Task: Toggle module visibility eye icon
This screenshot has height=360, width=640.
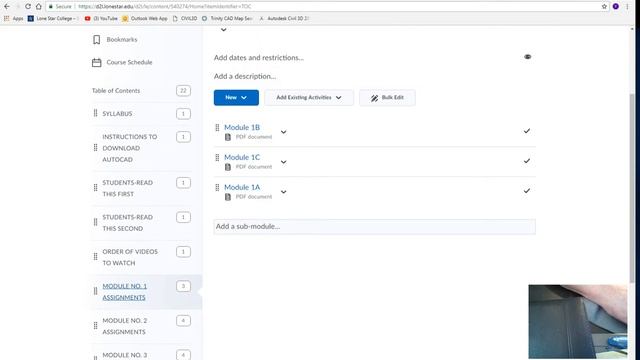Action: click(x=527, y=57)
